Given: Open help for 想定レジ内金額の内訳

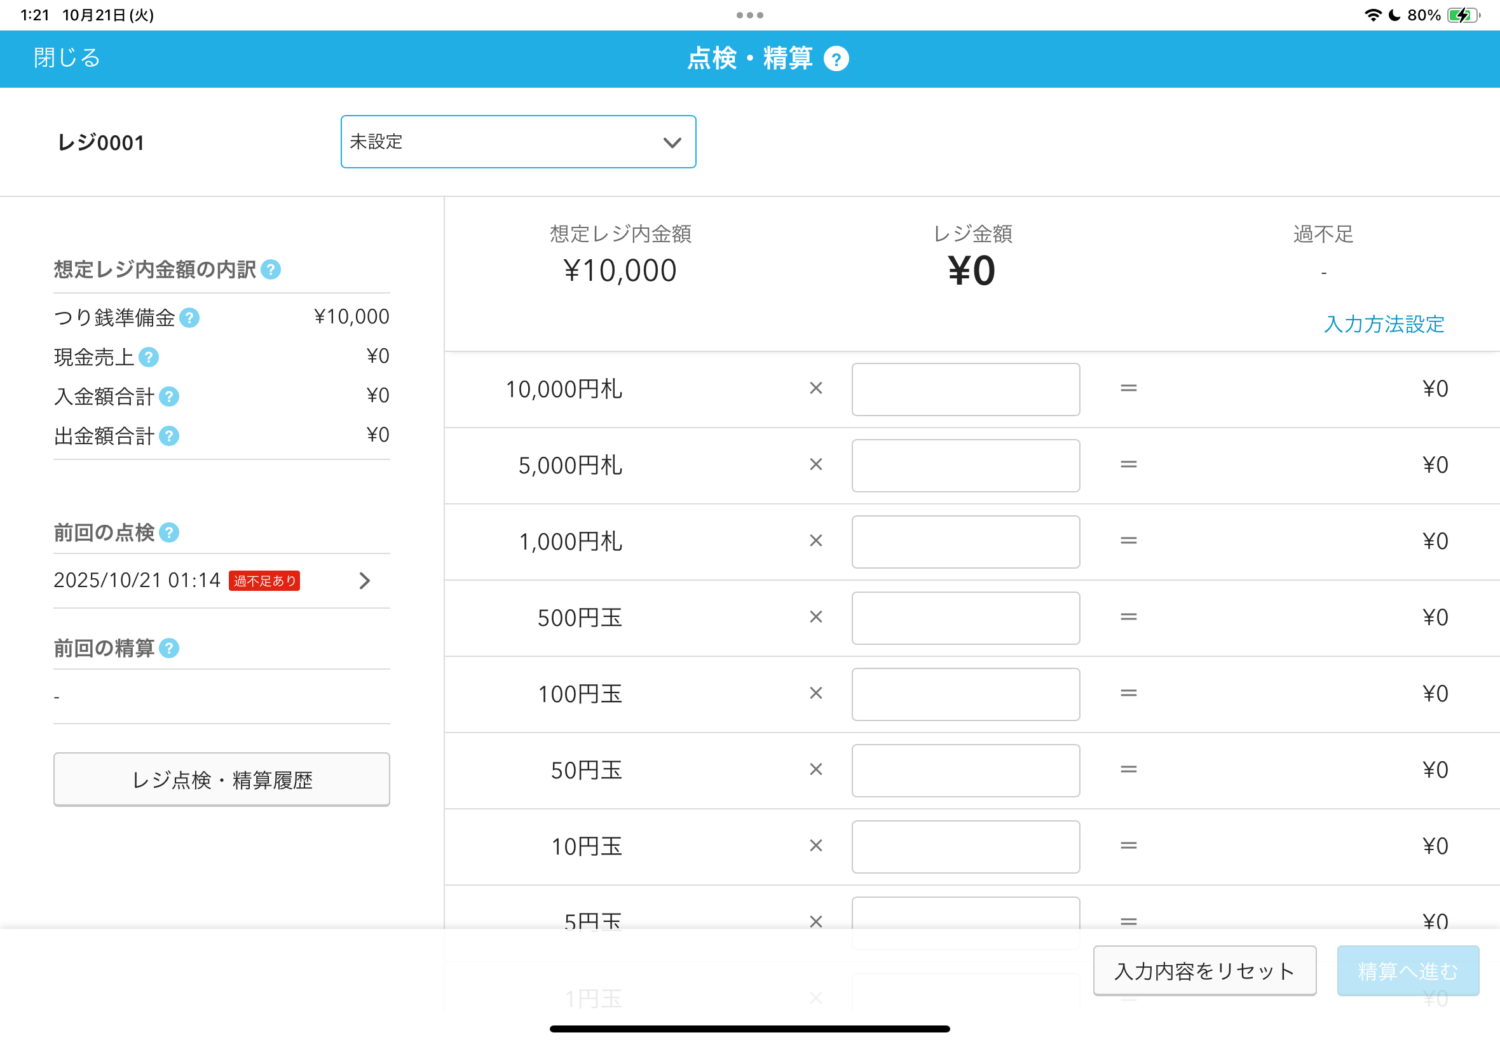Looking at the screenshot, I should click(271, 270).
